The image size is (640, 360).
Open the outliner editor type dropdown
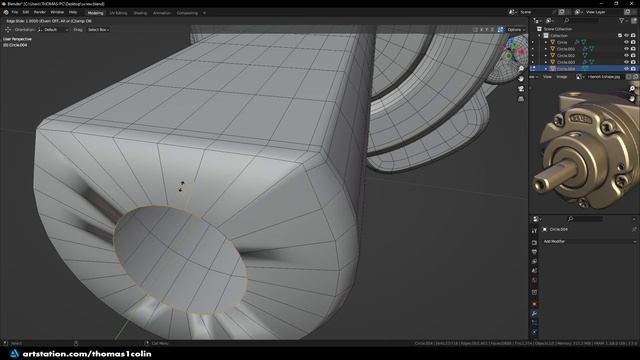[537, 20]
